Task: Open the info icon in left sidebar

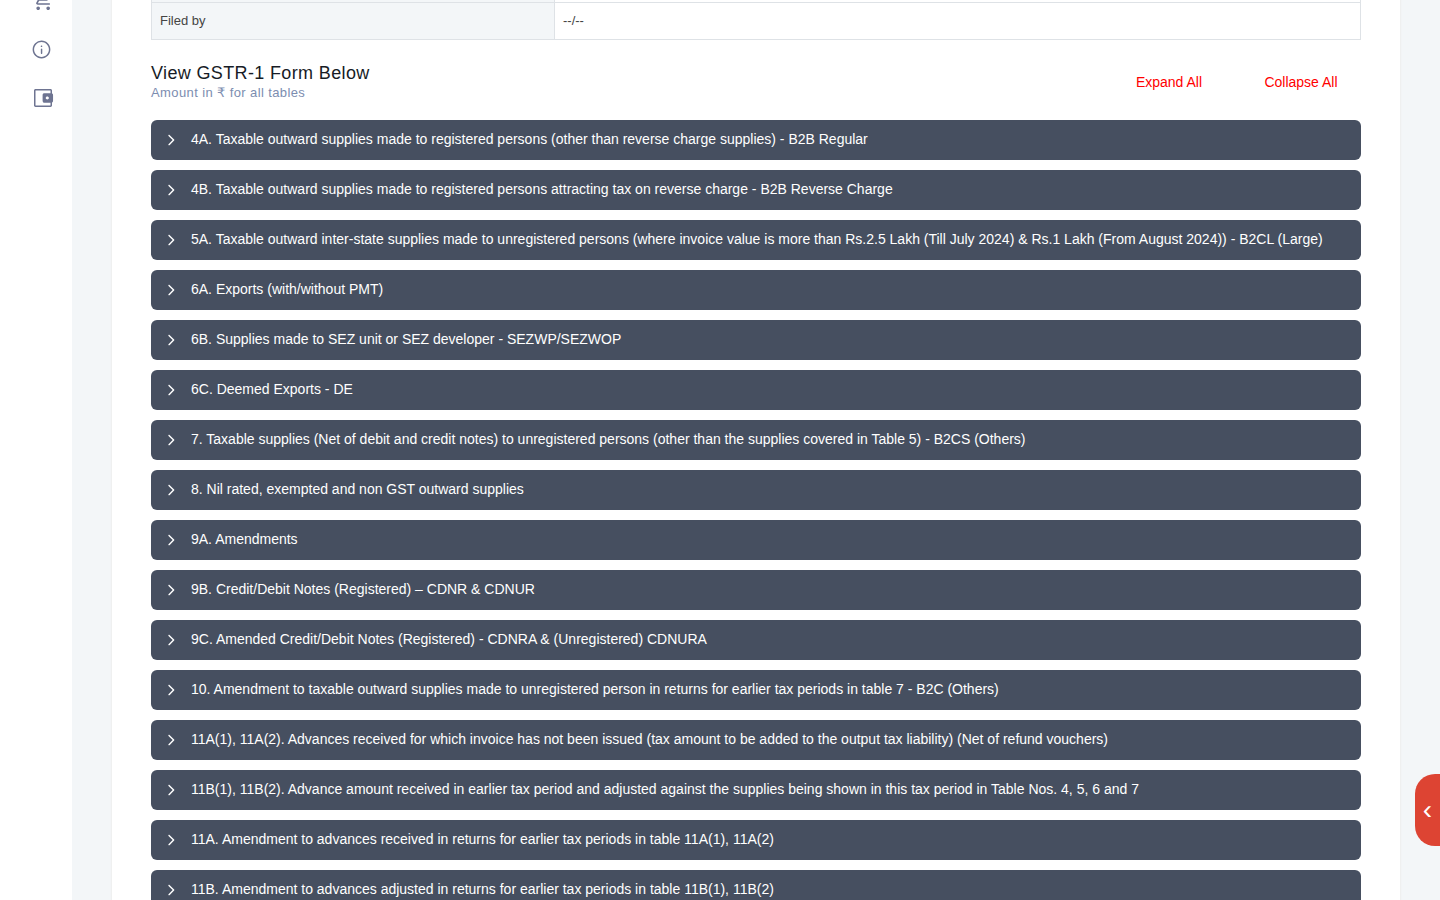Action: point(42,50)
